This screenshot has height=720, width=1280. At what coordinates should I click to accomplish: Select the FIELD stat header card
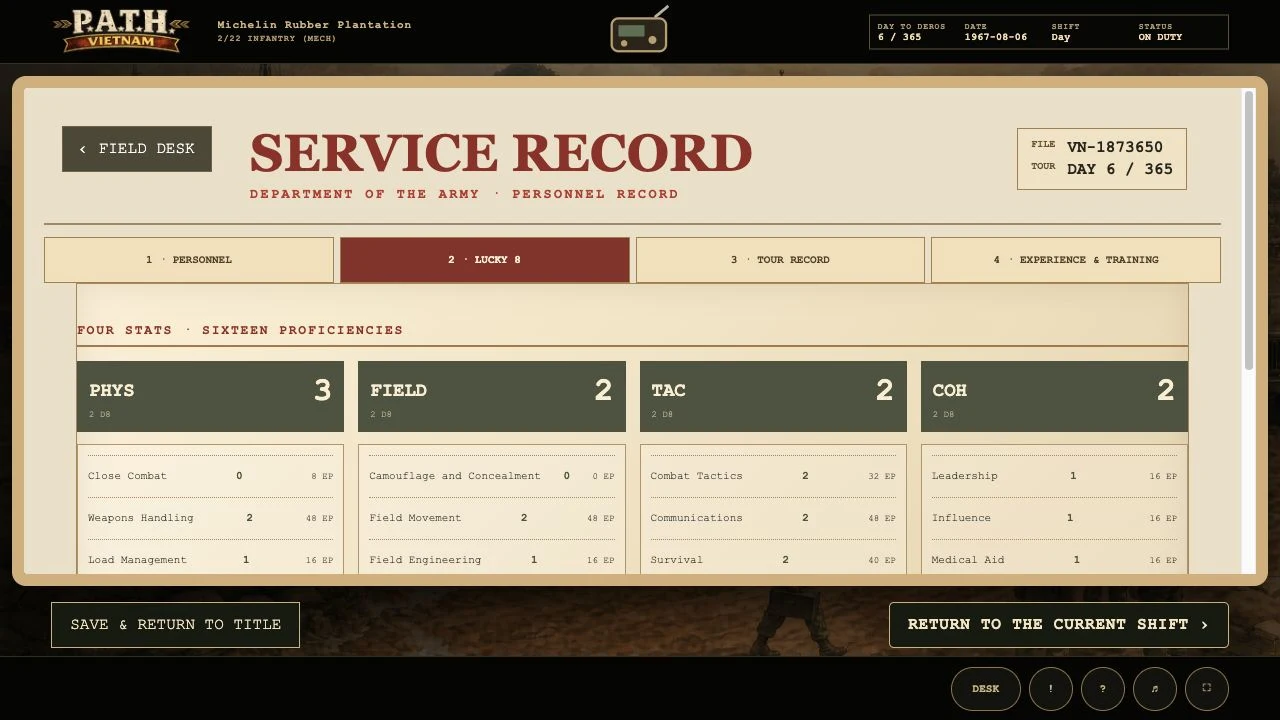coord(492,397)
